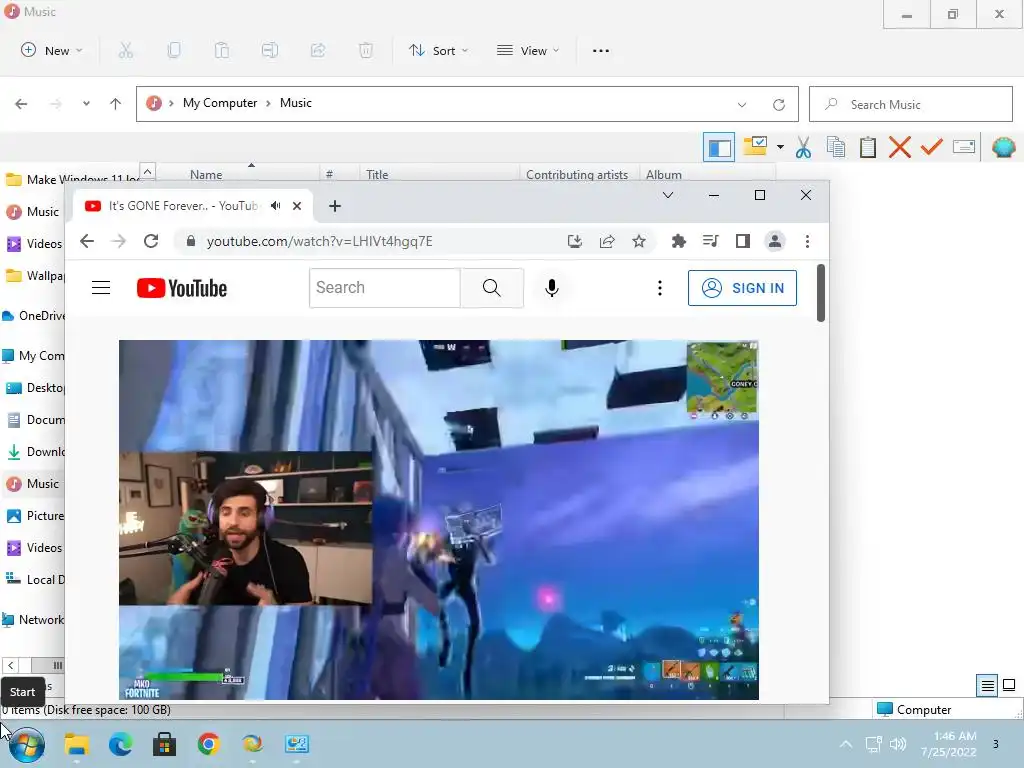This screenshot has height=768, width=1024.
Task: Open folder options checkbox icon in classic toolbar
Action: [x=756, y=146]
